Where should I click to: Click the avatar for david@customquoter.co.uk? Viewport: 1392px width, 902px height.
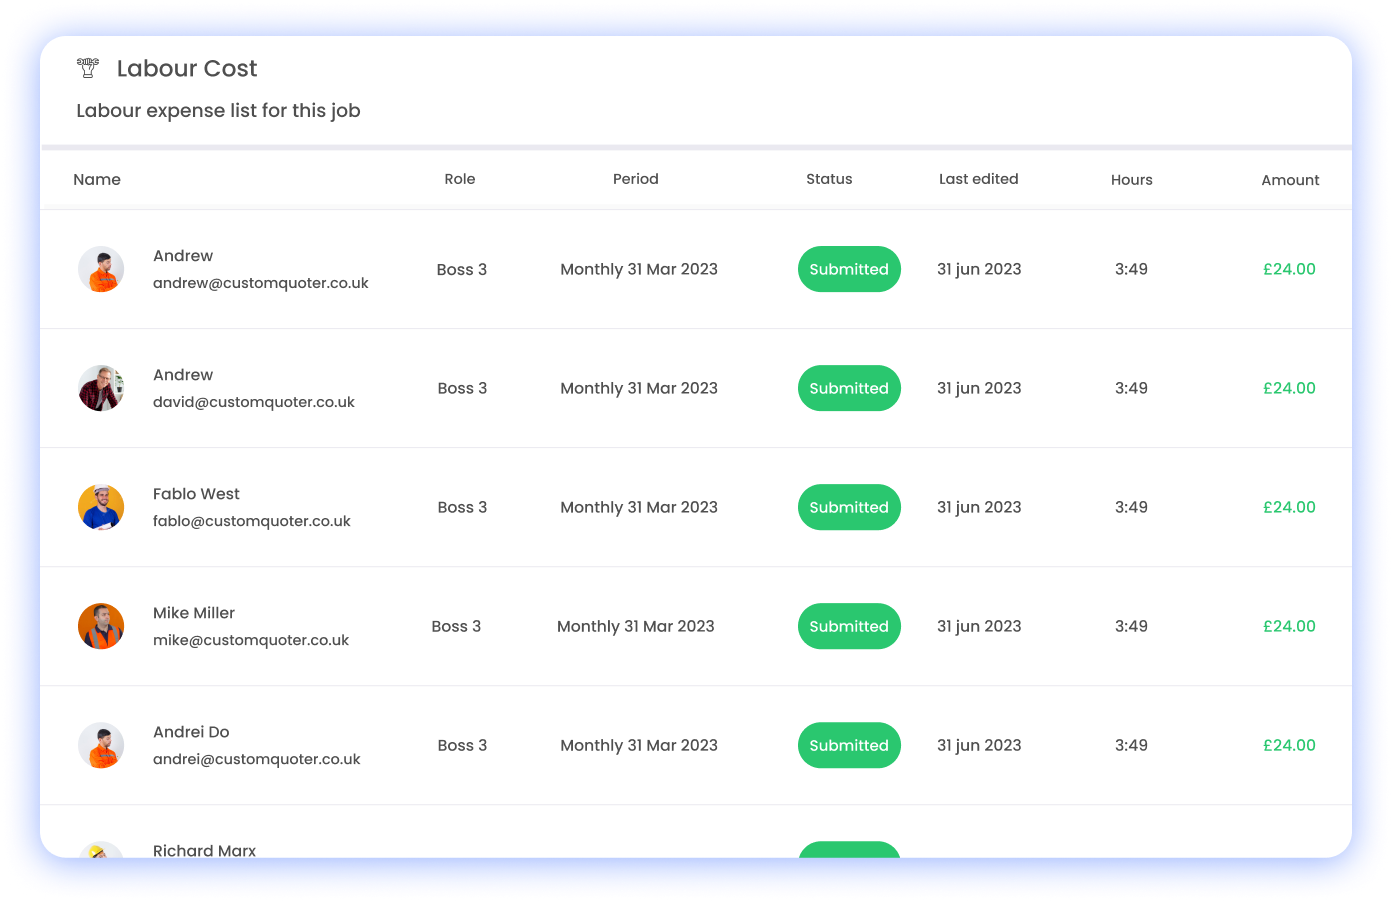click(101, 388)
